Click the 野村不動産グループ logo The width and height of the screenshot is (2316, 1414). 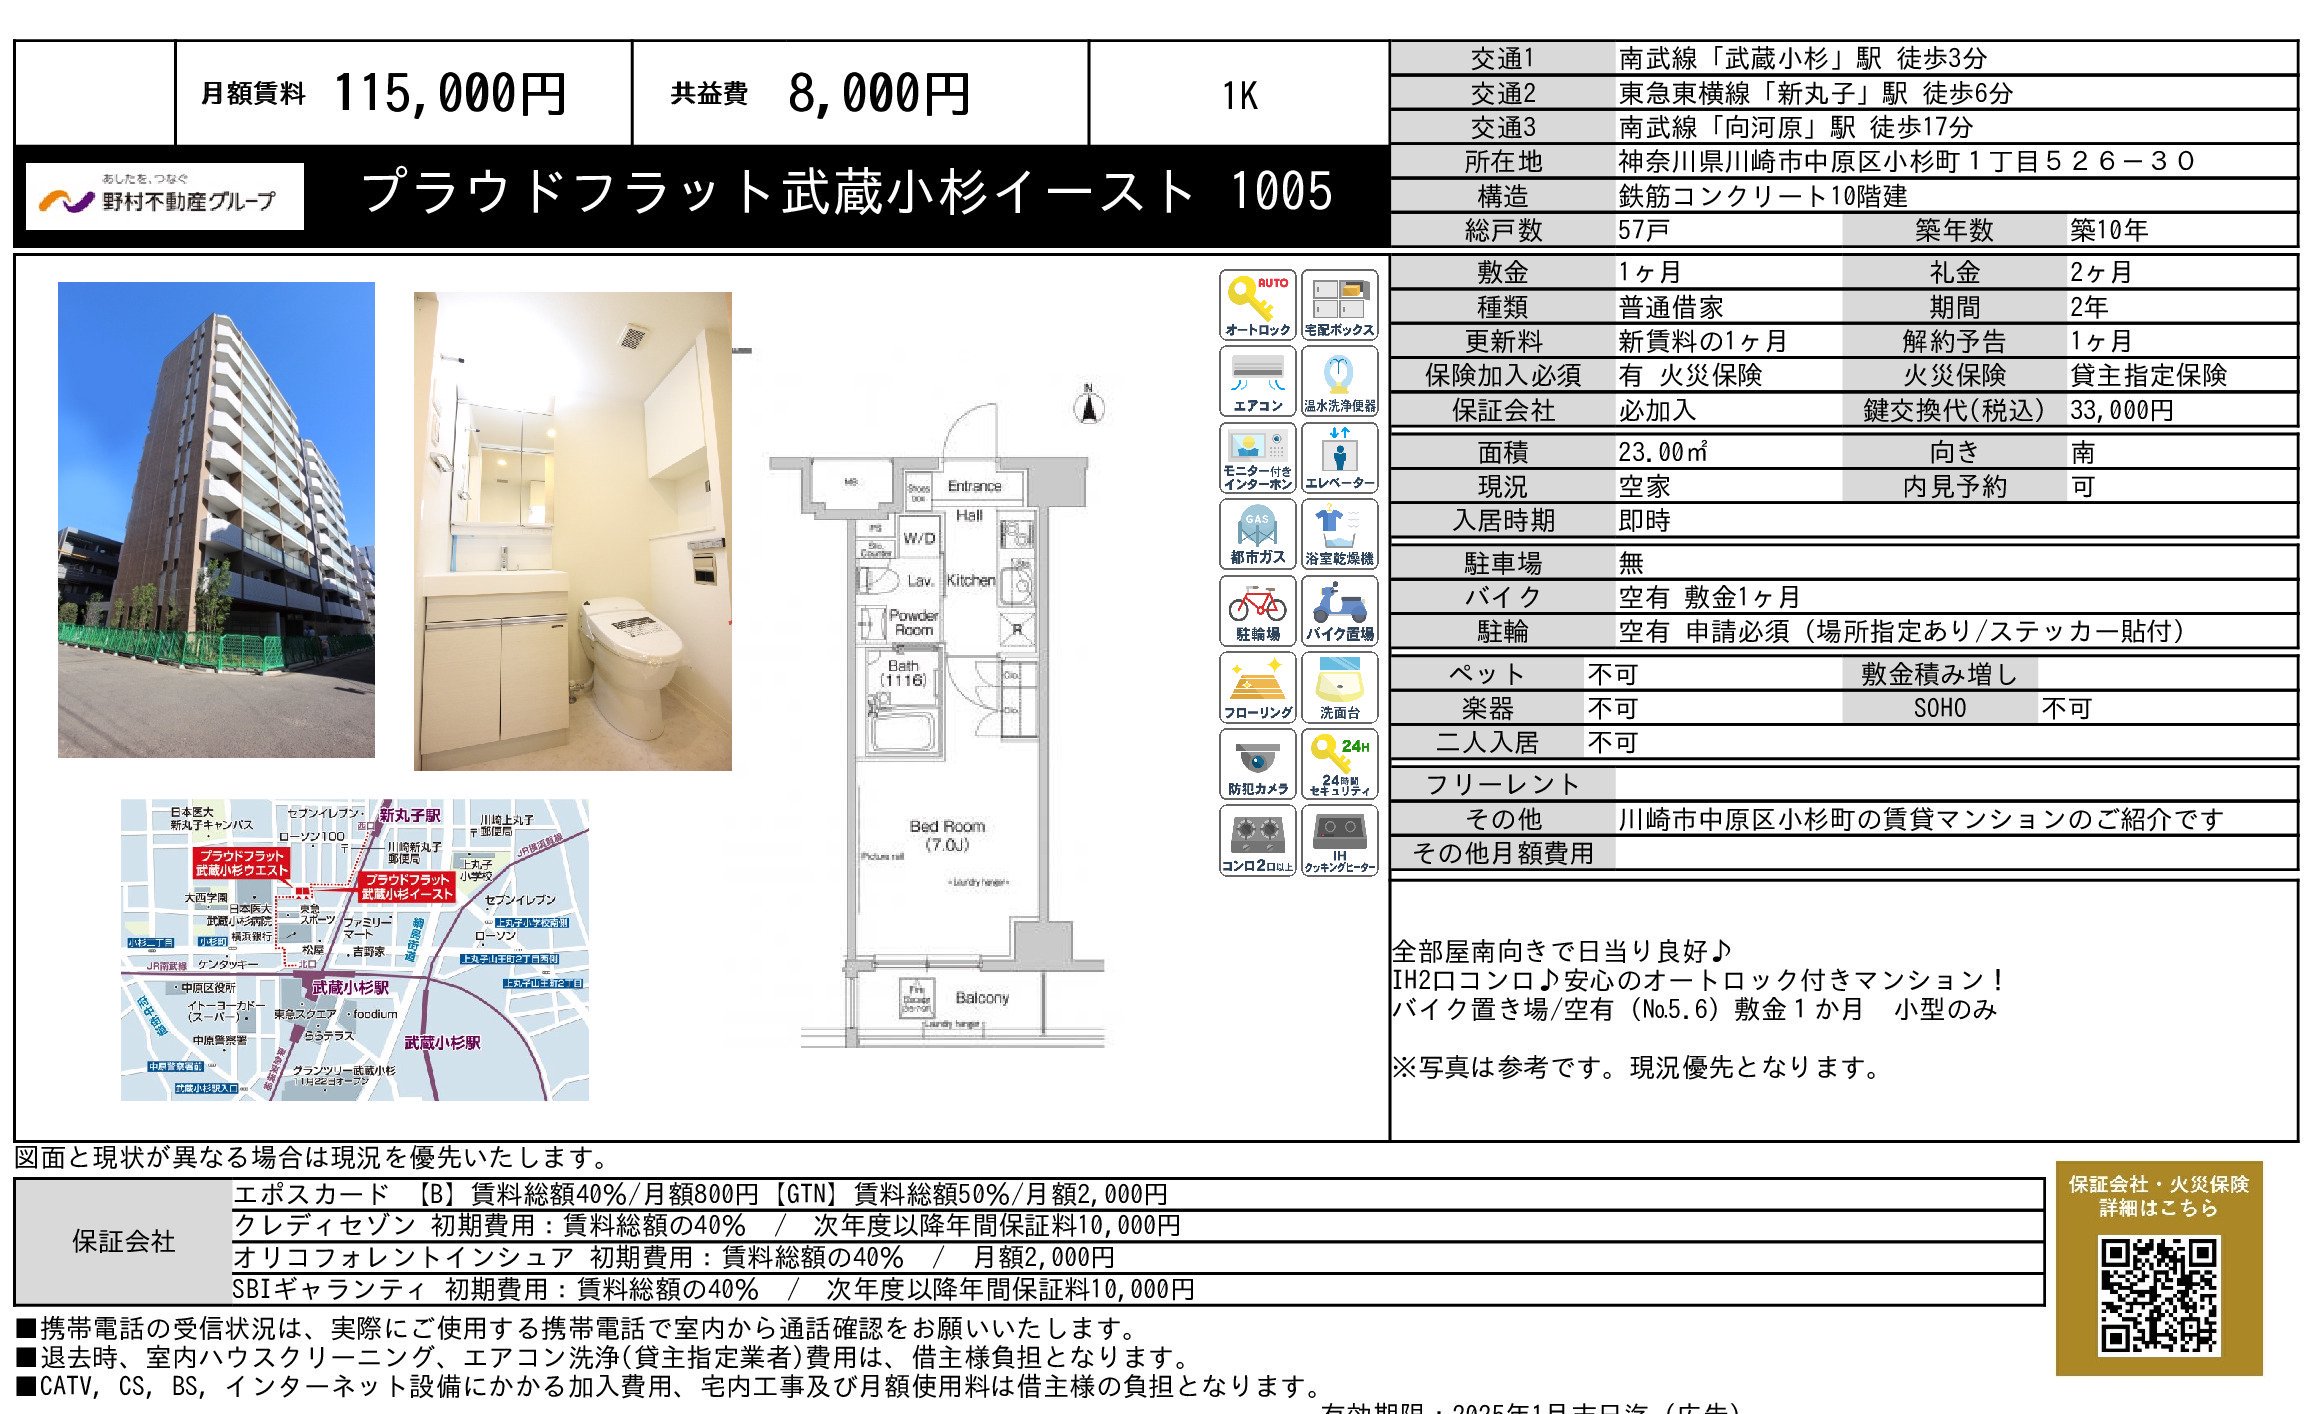(165, 197)
